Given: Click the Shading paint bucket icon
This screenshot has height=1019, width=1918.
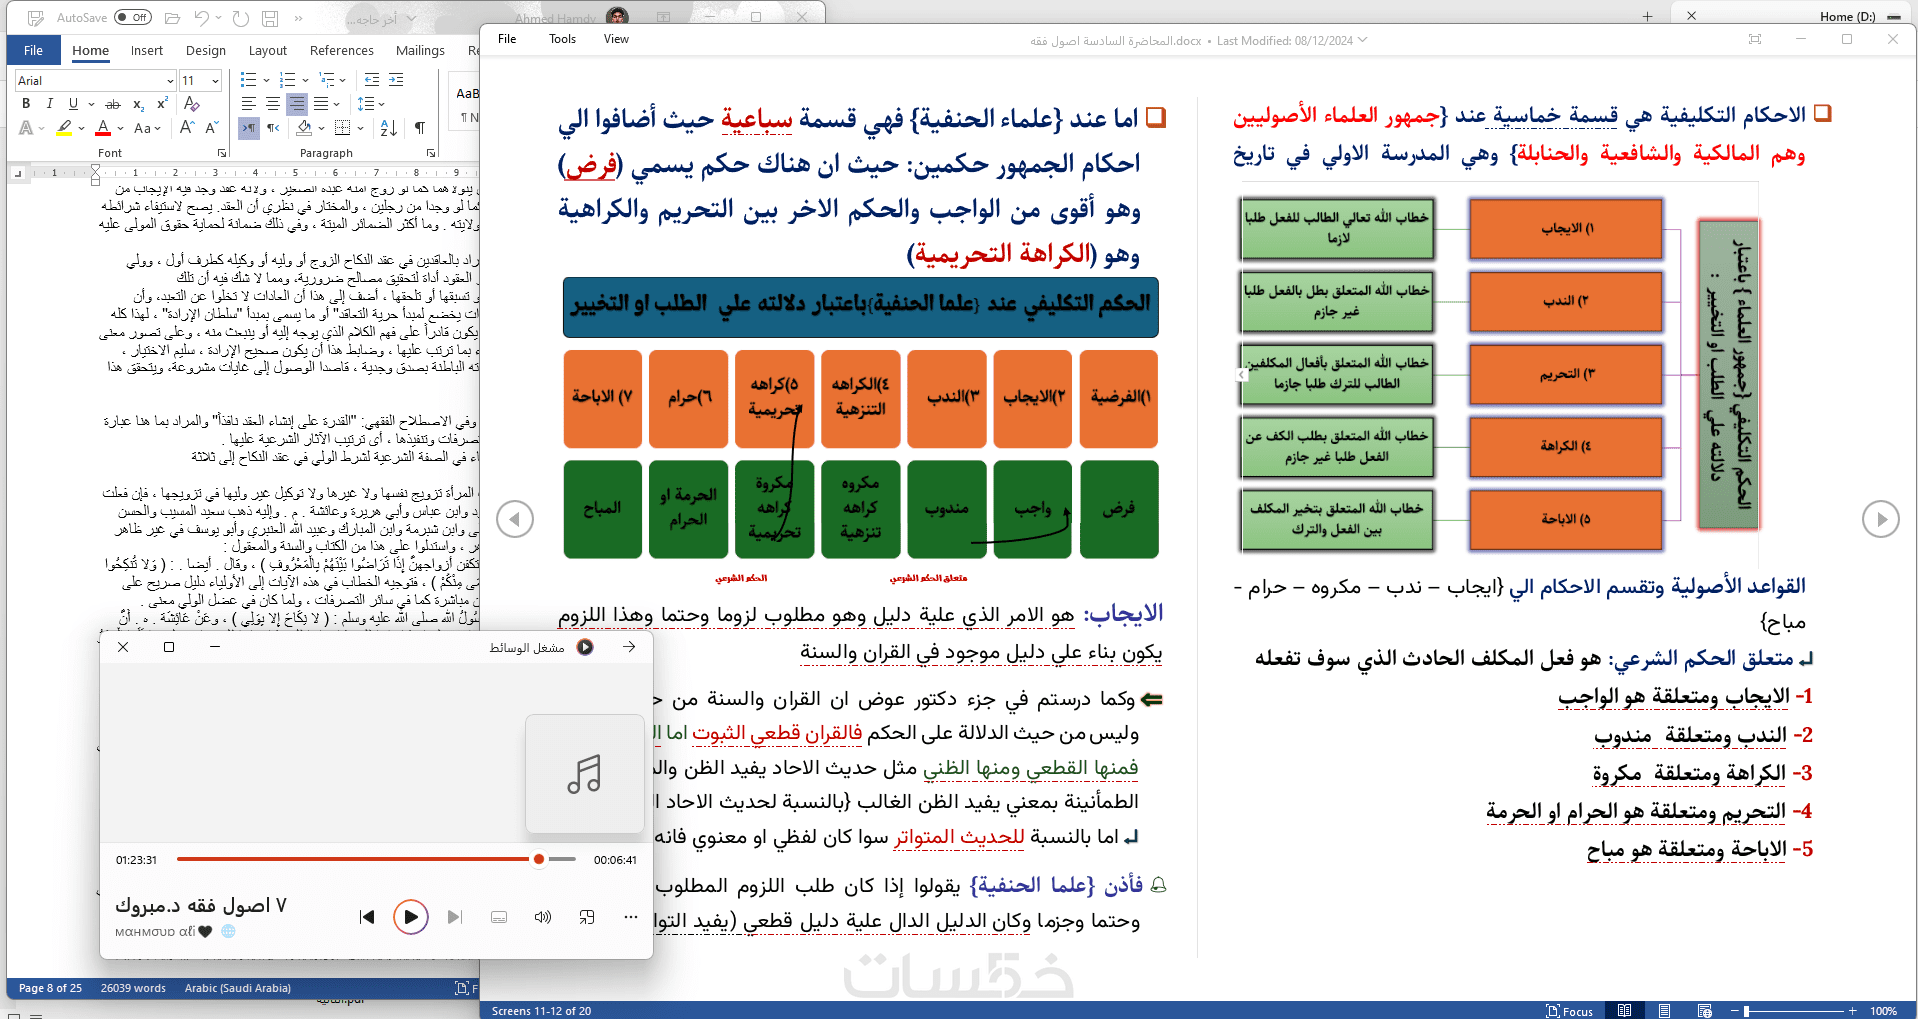Looking at the screenshot, I should [x=304, y=128].
